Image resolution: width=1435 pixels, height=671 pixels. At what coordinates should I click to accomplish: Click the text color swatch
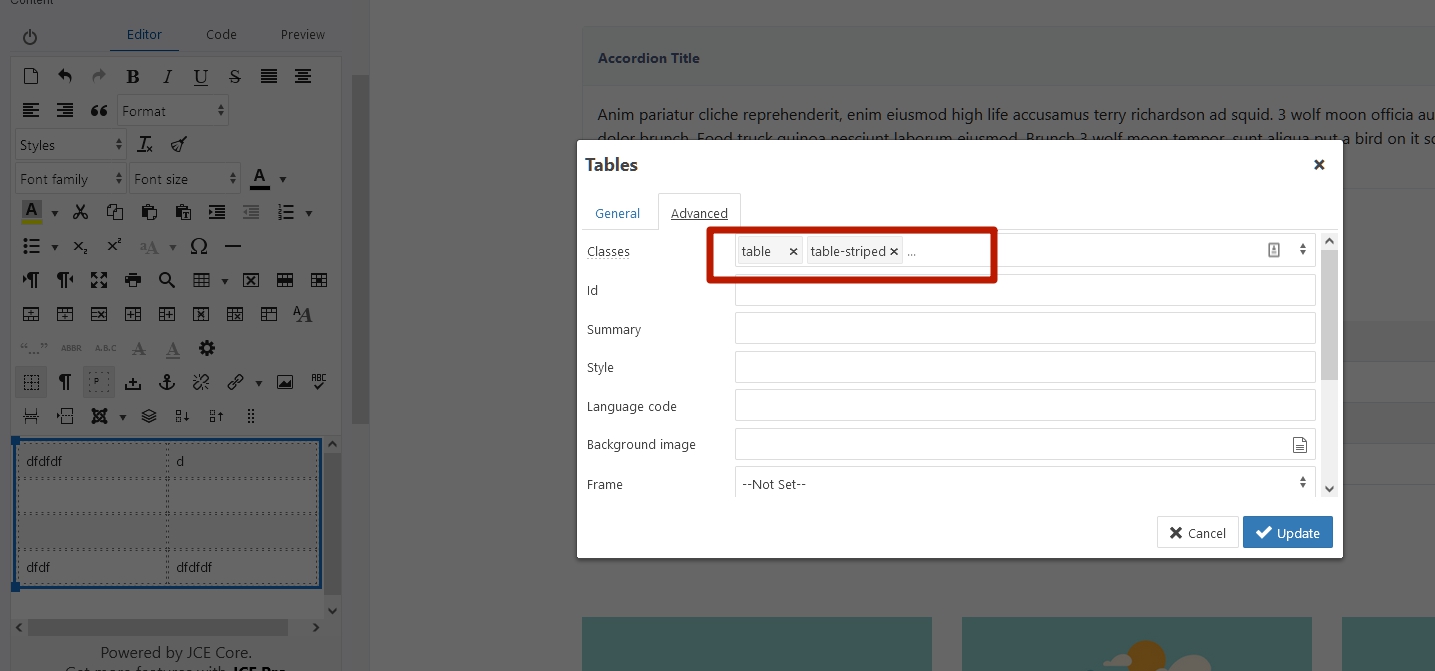[x=260, y=178]
